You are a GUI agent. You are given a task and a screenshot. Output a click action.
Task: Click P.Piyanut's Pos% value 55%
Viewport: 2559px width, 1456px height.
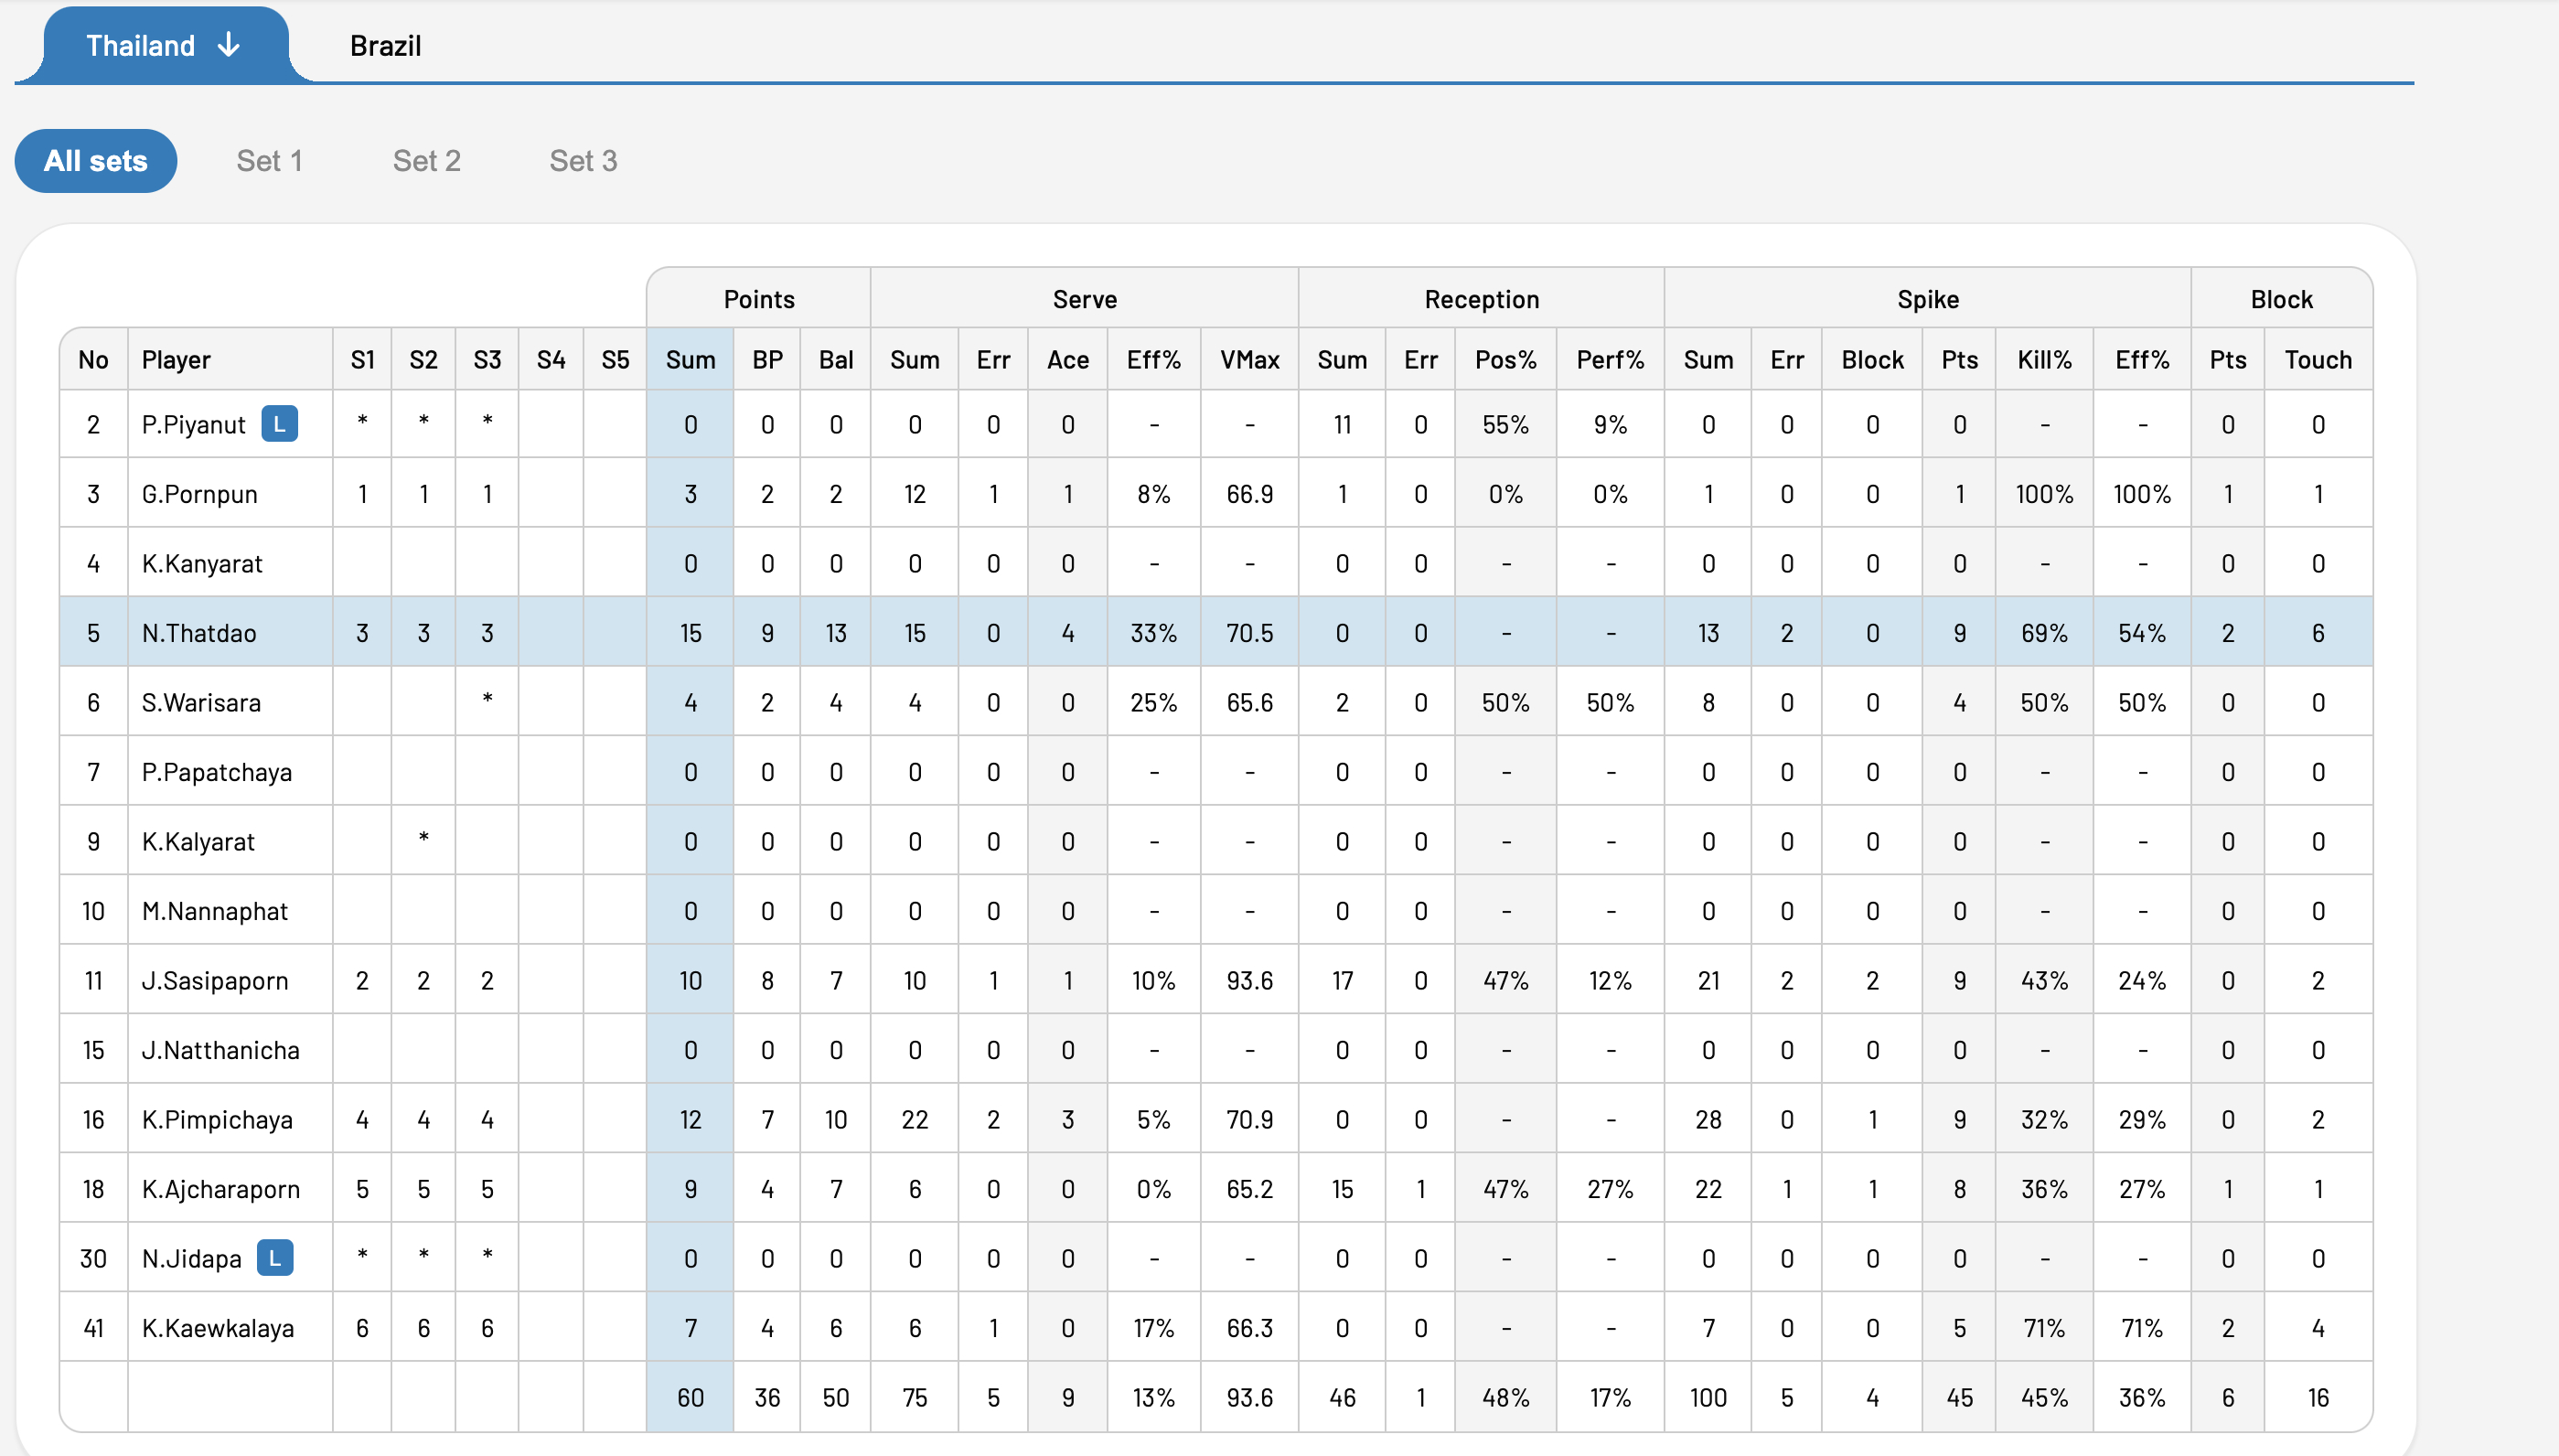pos(1505,425)
